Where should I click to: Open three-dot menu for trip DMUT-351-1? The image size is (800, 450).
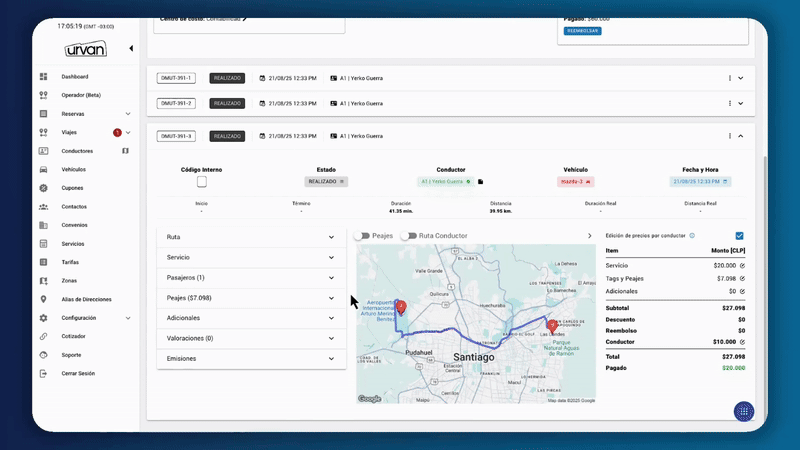[x=730, y=78]
